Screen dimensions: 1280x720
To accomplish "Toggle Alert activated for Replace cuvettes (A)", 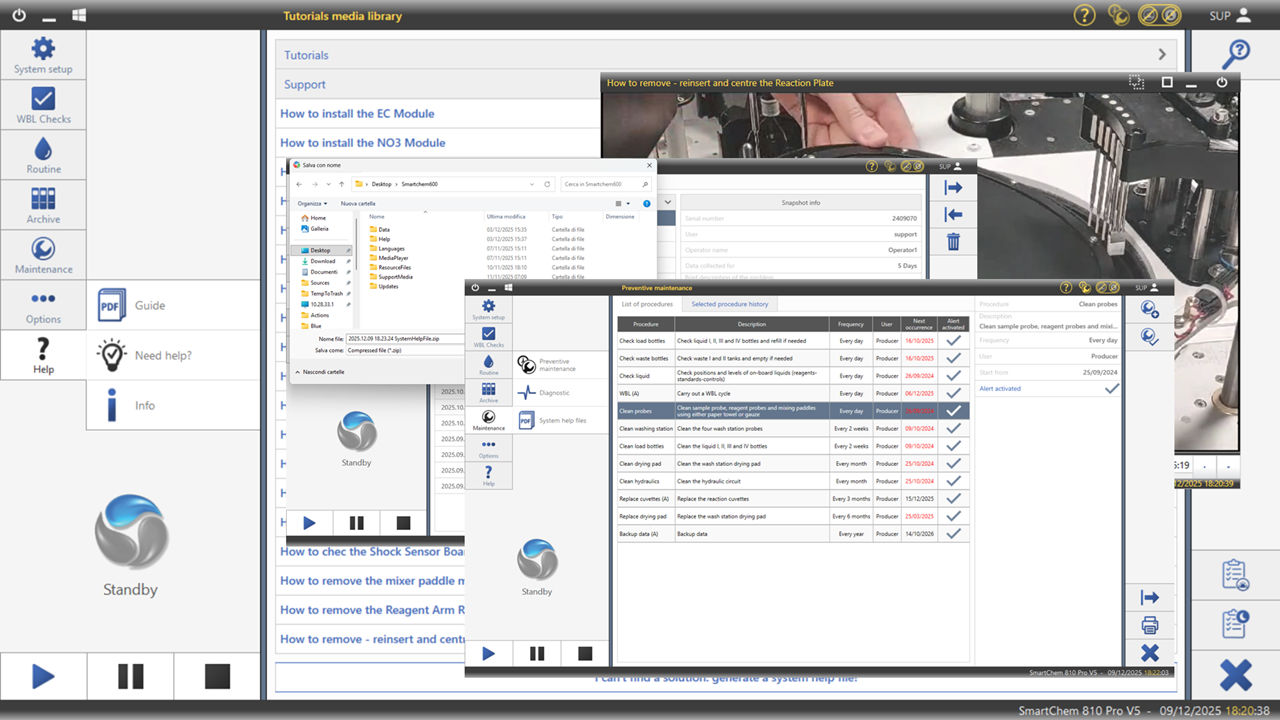I will point(953,498).
